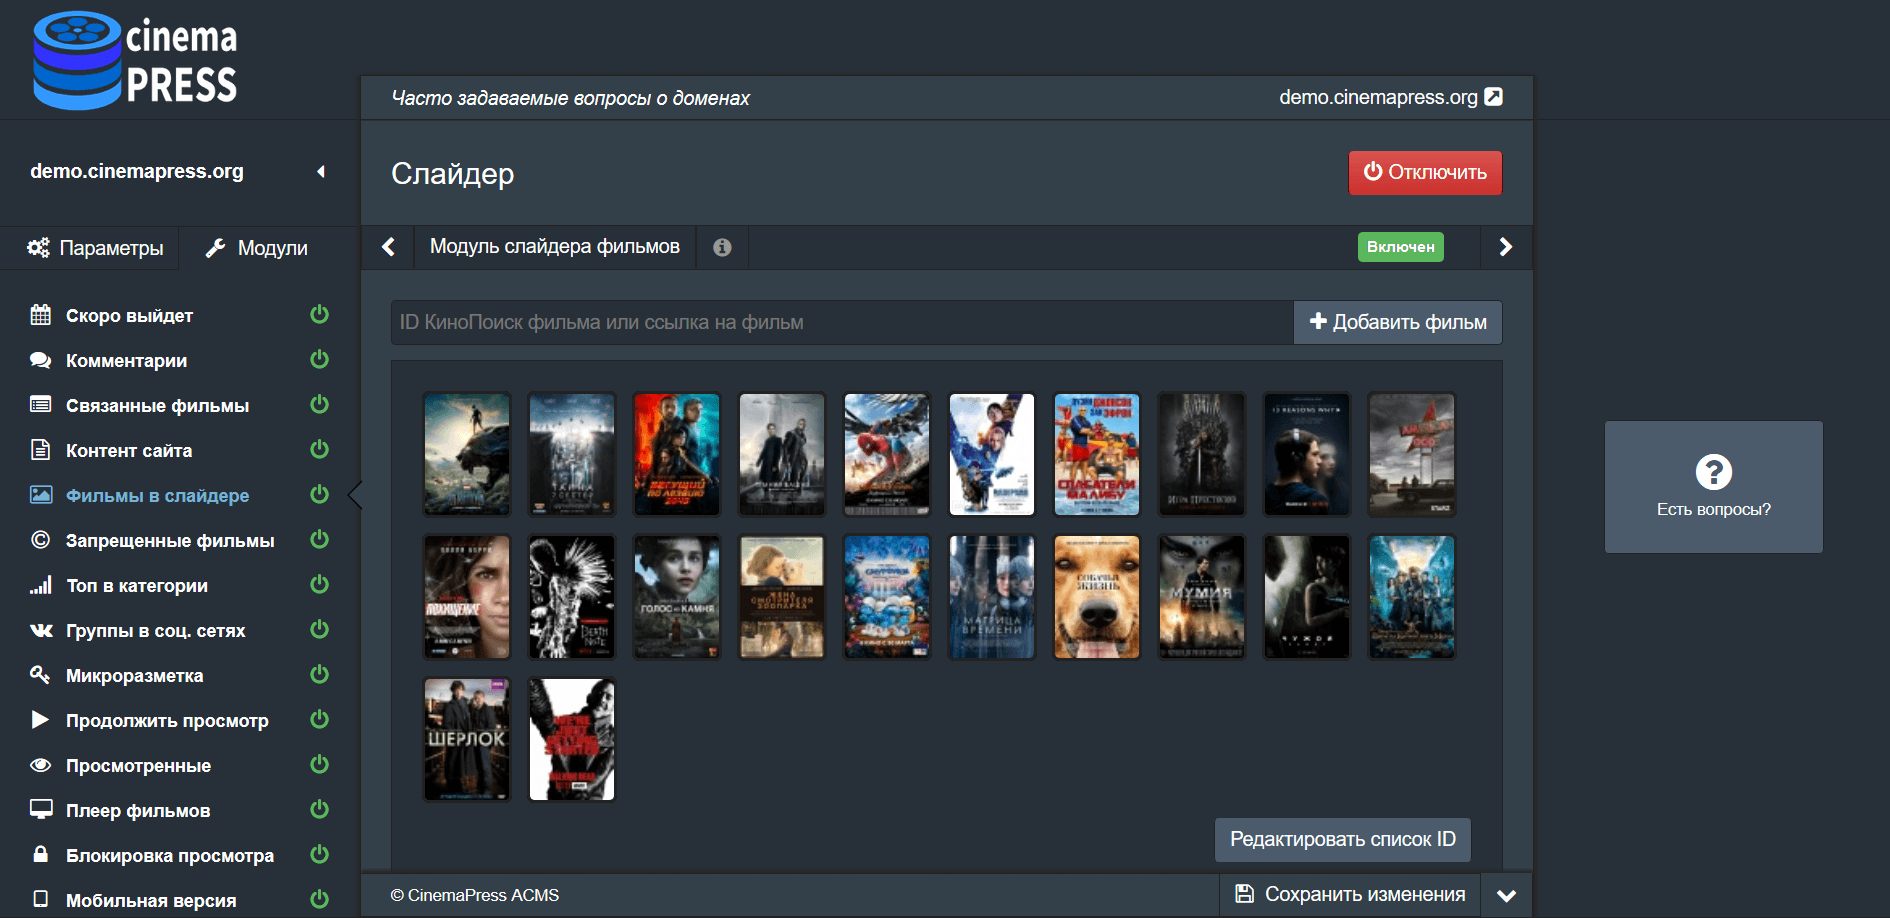The image size is (1890, 918).
Task: Expand the chevron next to Сохранить изменения
Action: pyautogui.click(x=1506, y=895)
